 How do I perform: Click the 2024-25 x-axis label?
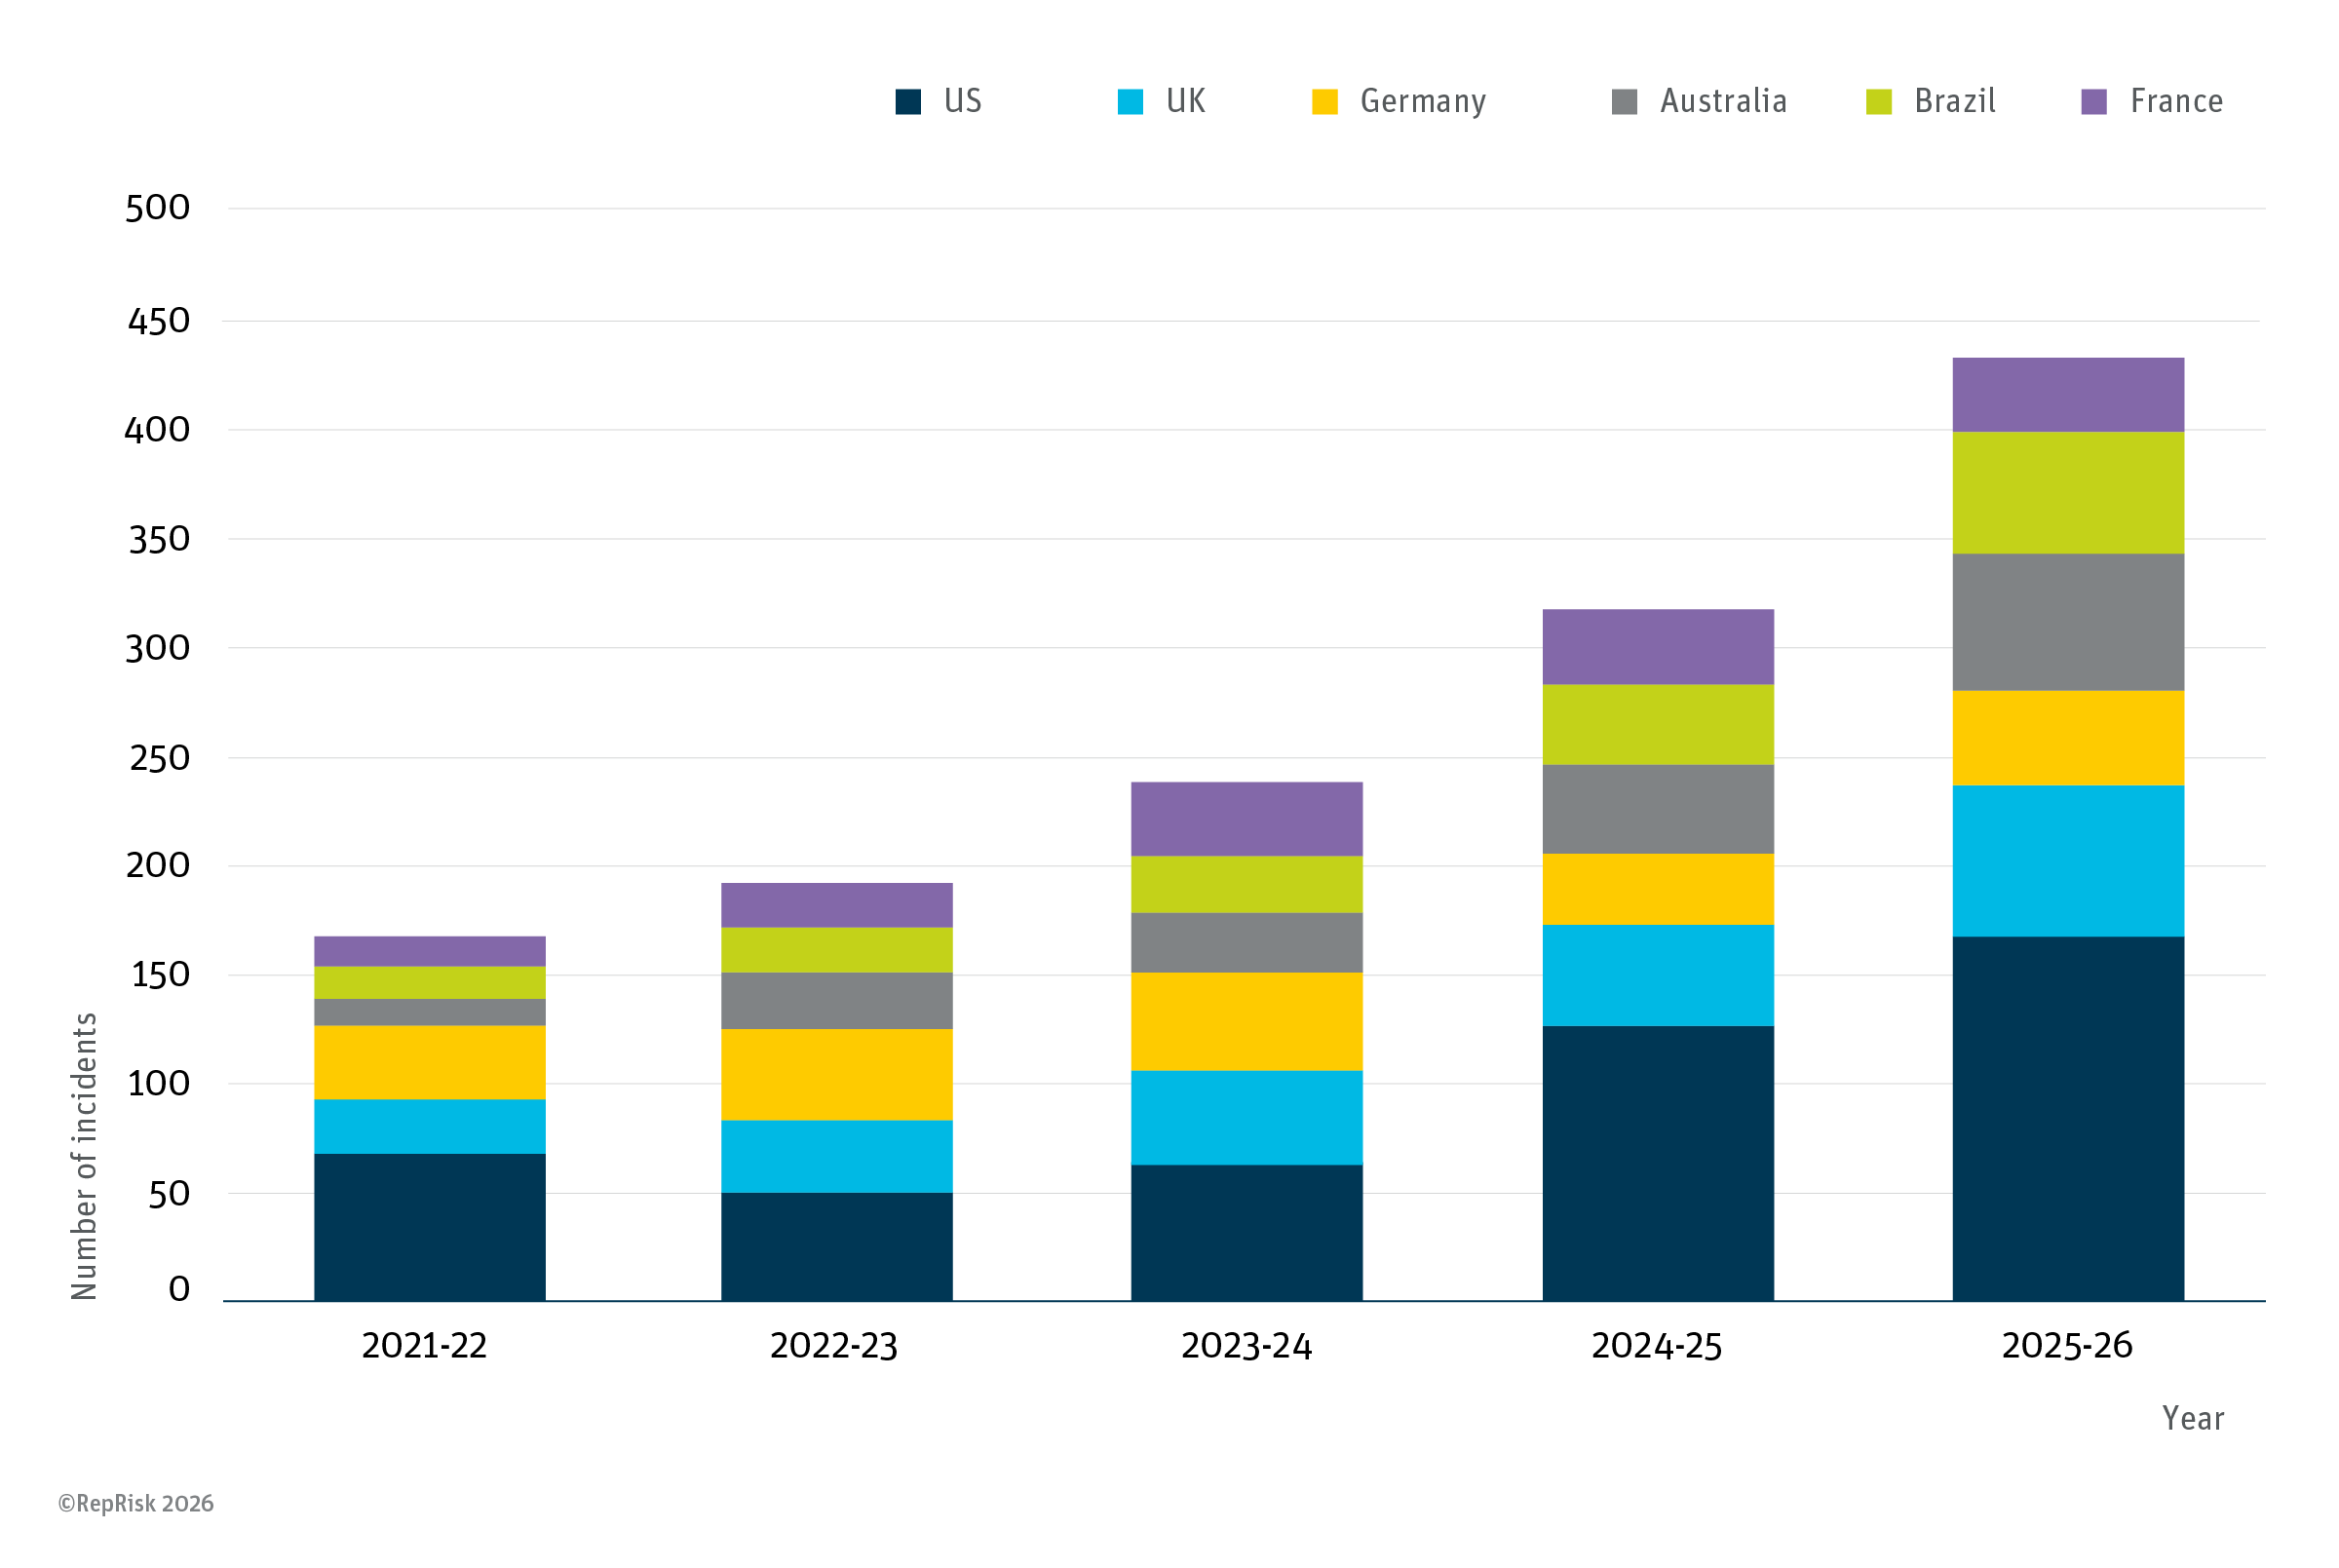[x=1657, y=1346]
